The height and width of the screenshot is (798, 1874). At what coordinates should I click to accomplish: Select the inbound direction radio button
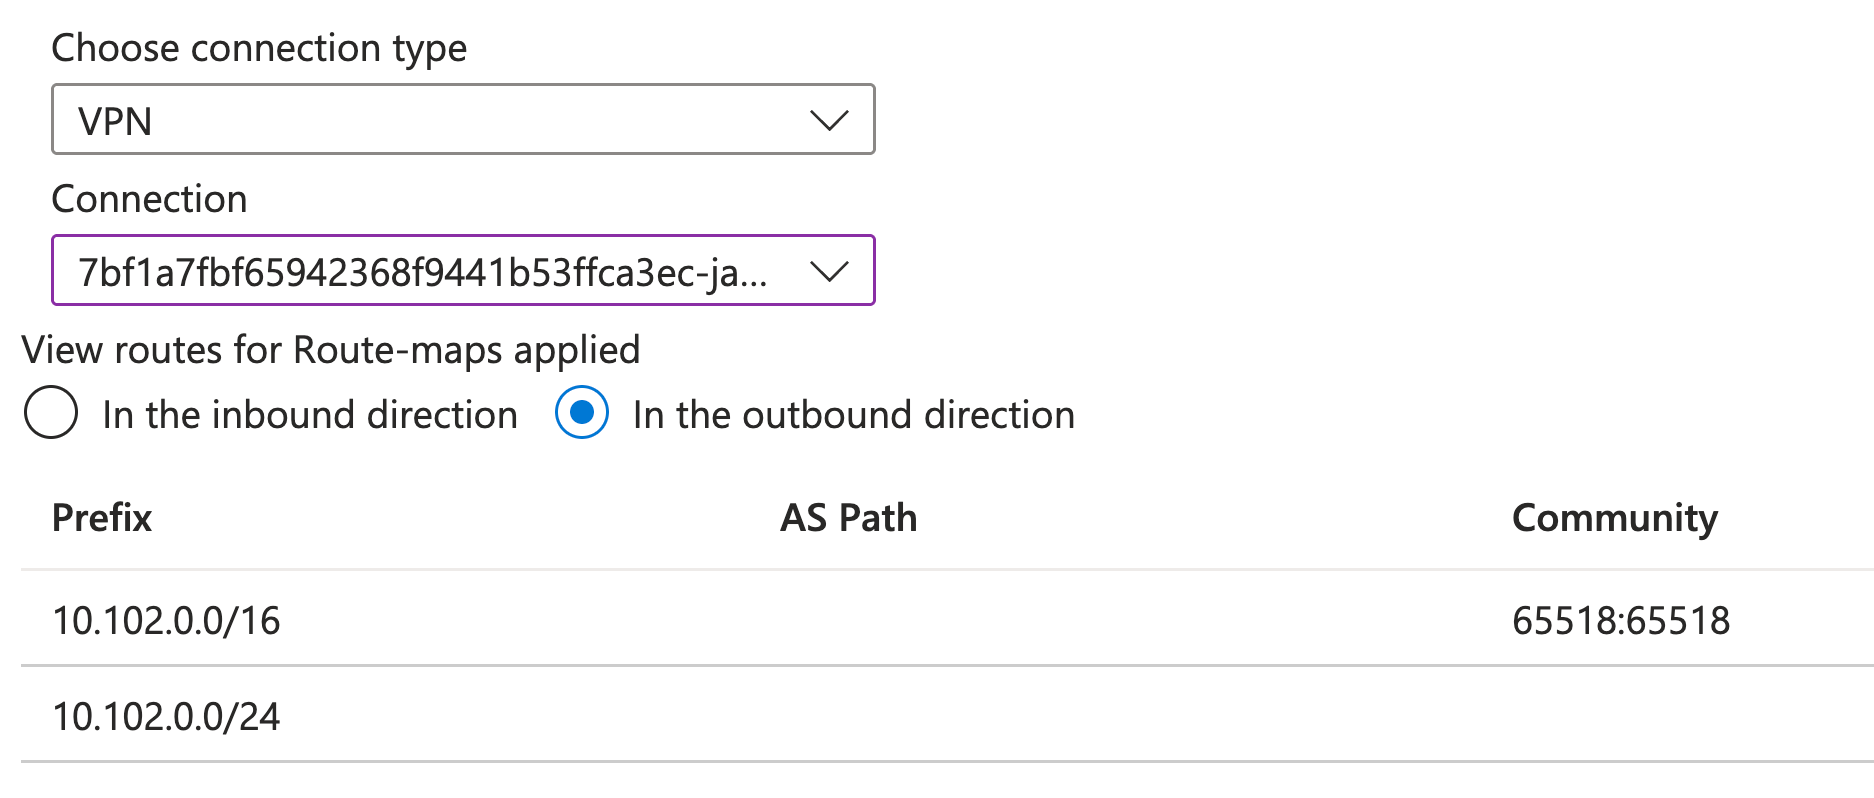click(51, 413)
